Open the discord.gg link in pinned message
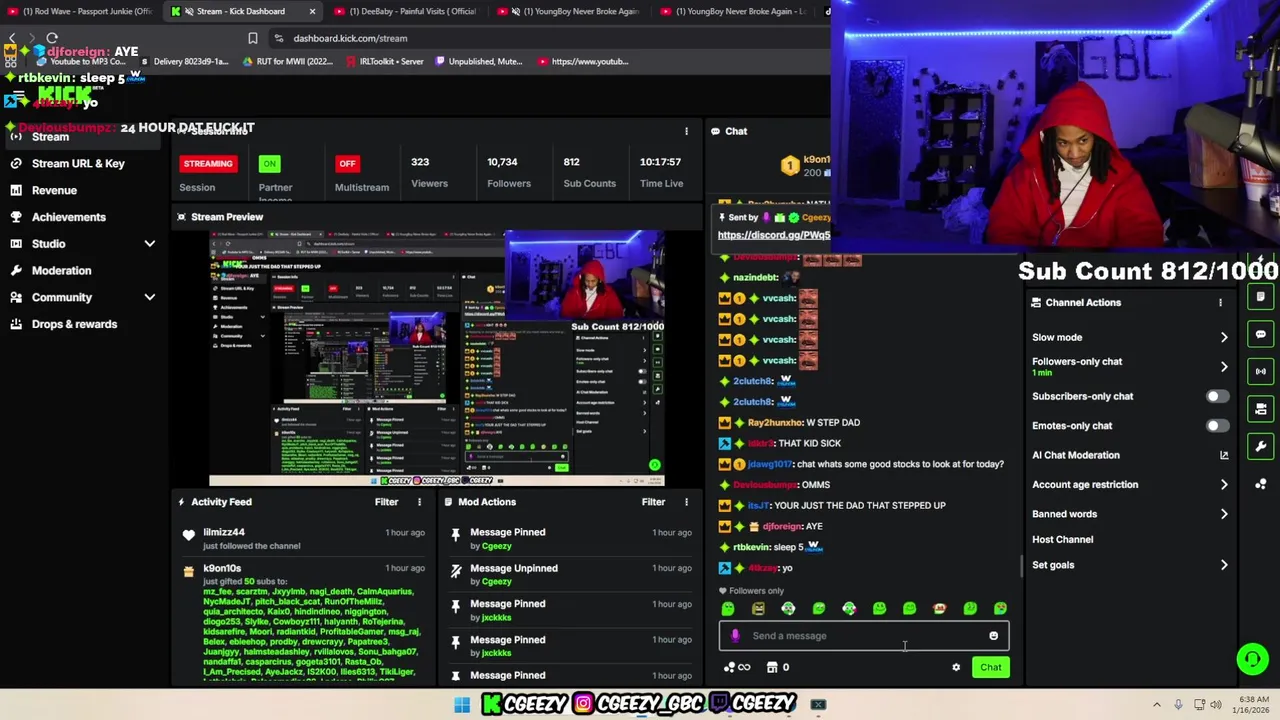This screenshot has width=1280, height=720. pyautogui.click(x=773, y=235)
